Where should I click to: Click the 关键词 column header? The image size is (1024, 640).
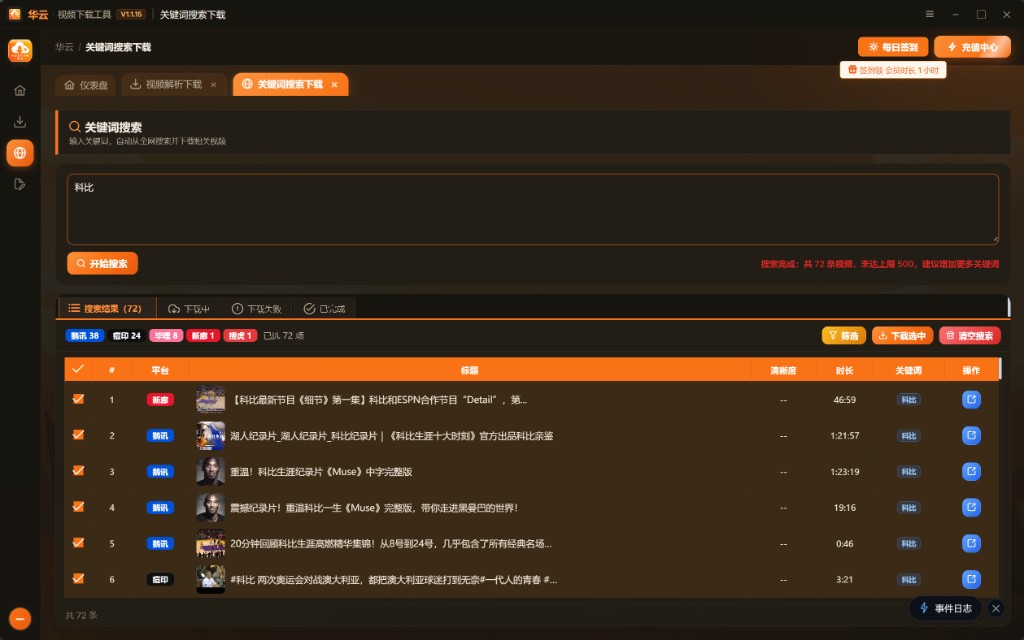[908, 370]
